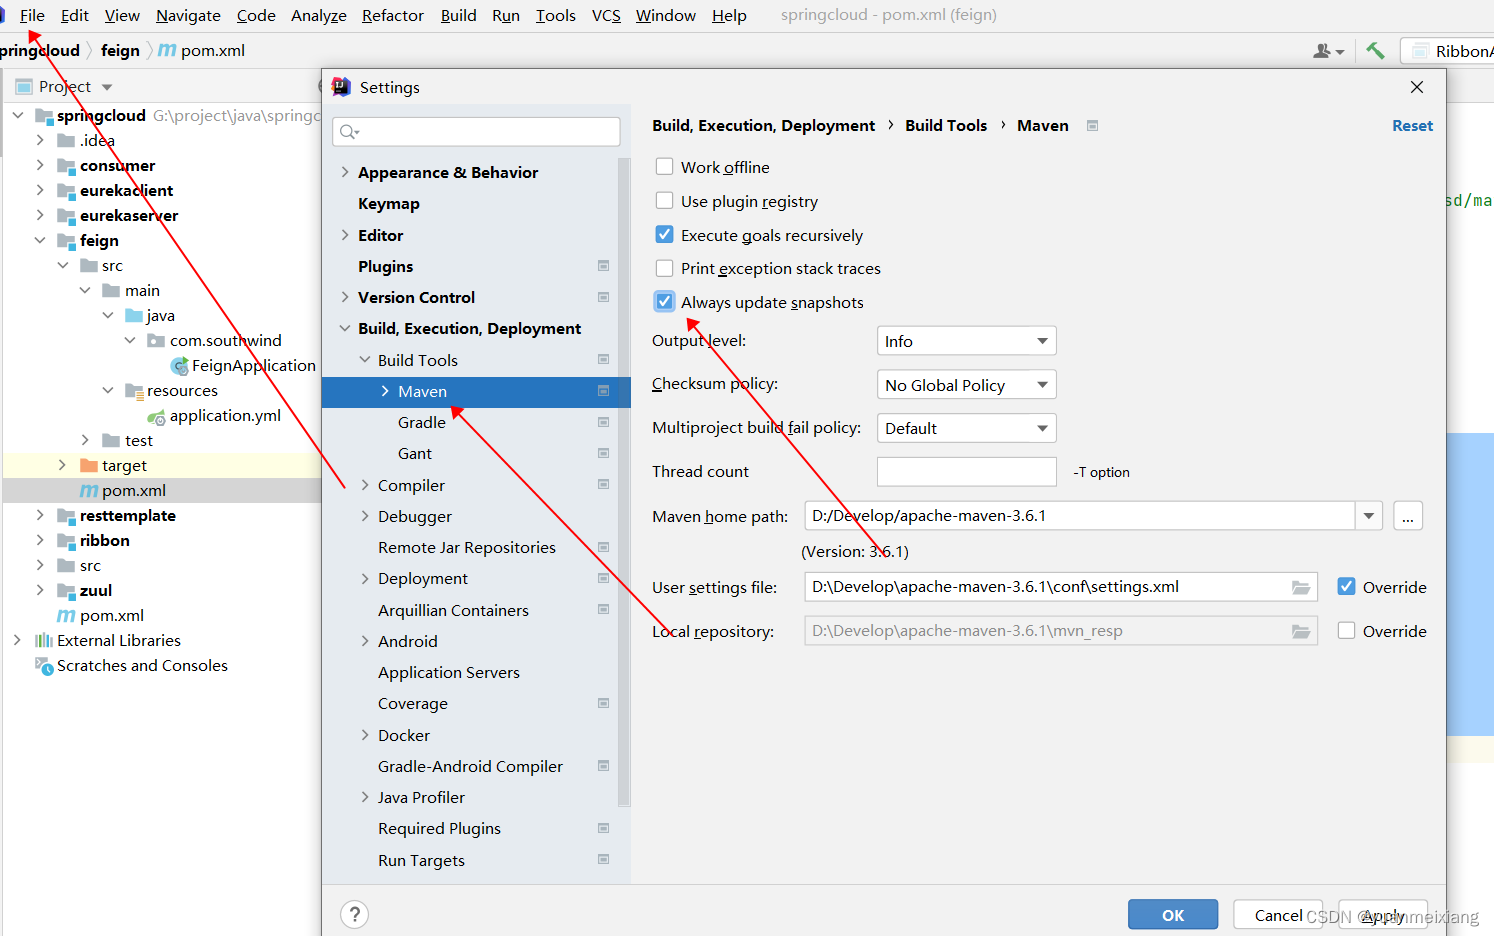1494x936 pixels.
Task: Click the resources folder icon
Action: point(134,391)
